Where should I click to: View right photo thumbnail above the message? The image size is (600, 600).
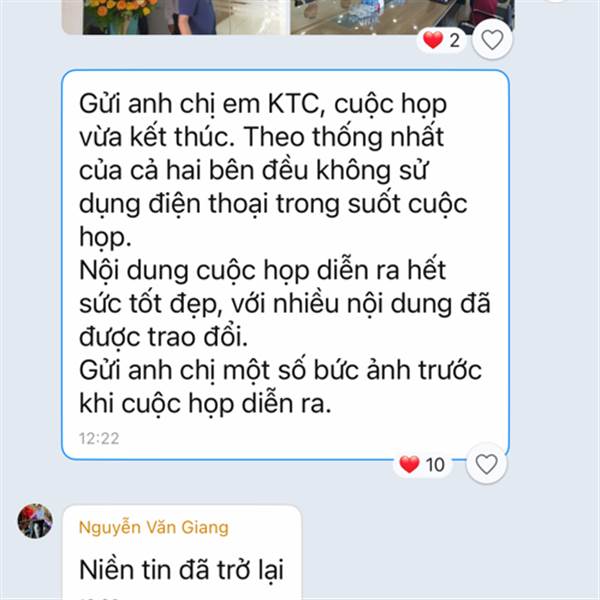(x=402, y=17)
